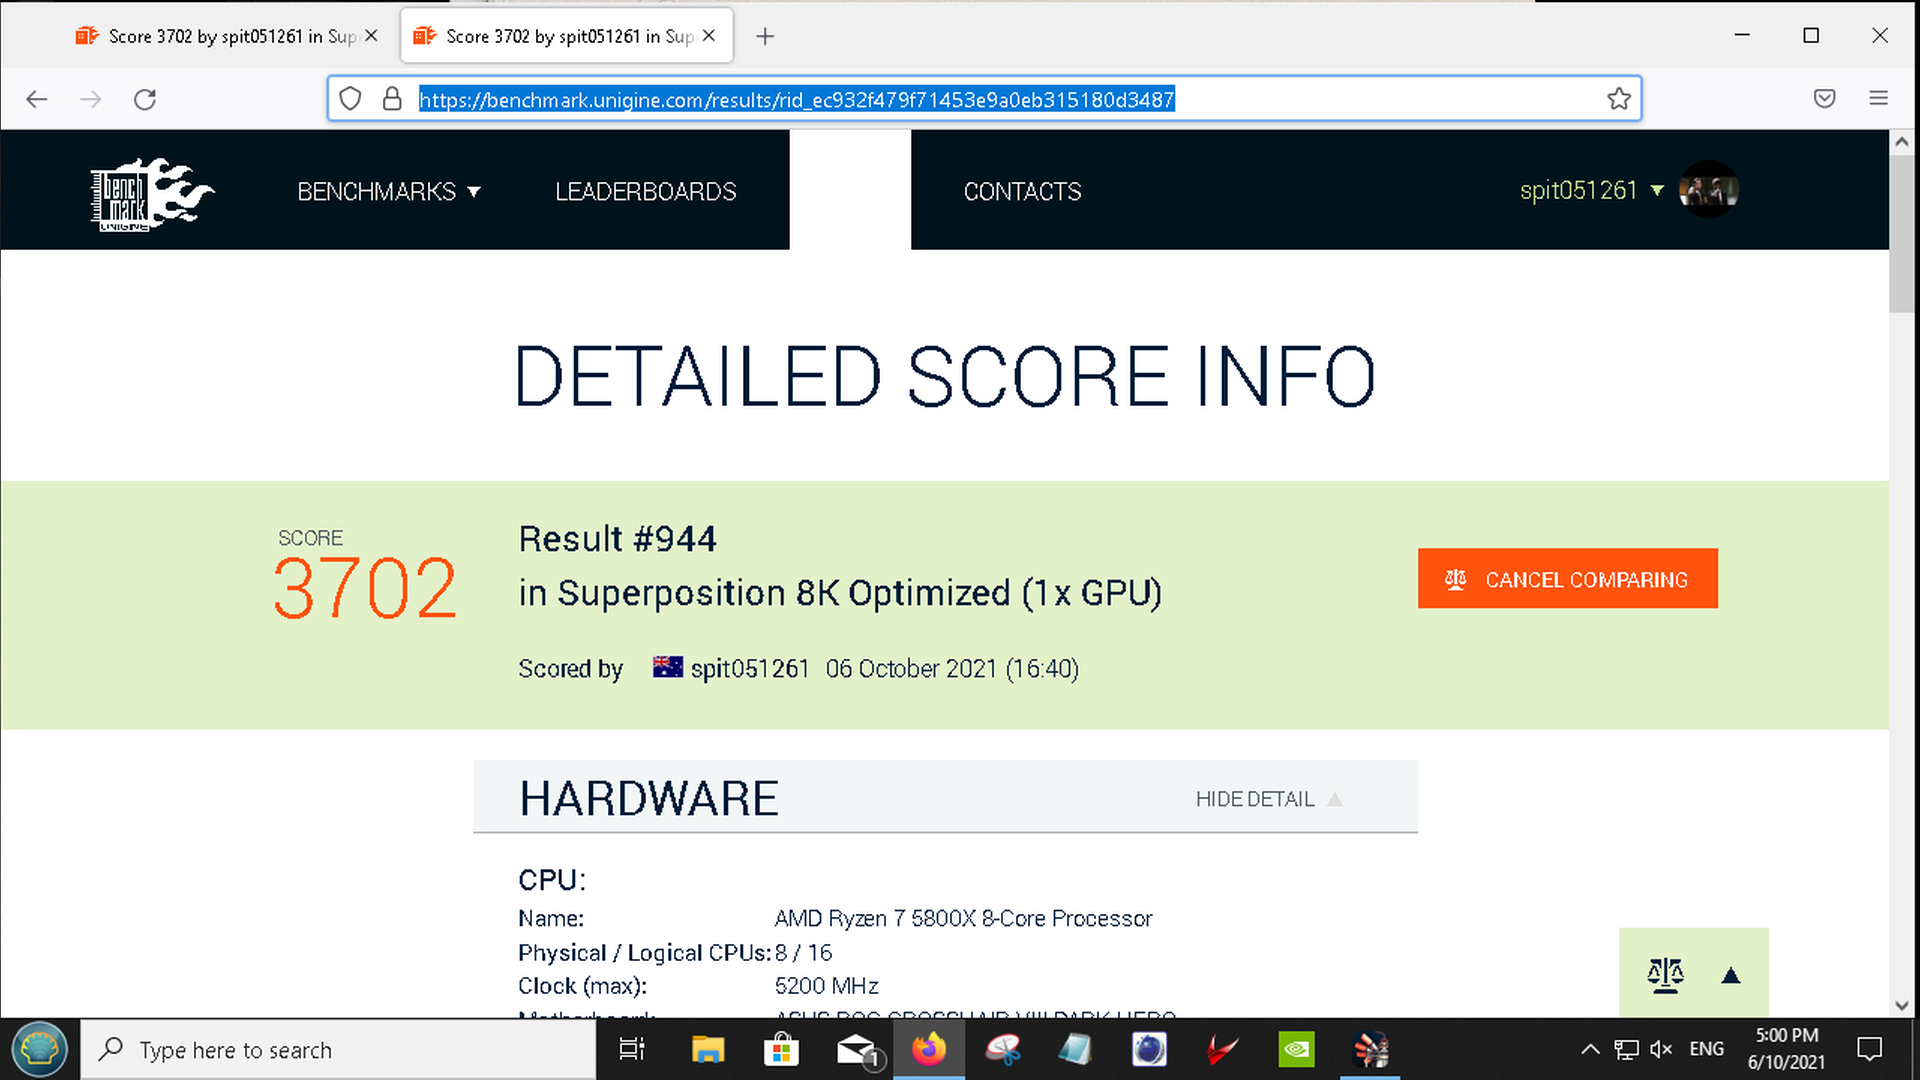Reload the current page
The width and height of the screenshot is (1920, 1080).
pos(145,99)
